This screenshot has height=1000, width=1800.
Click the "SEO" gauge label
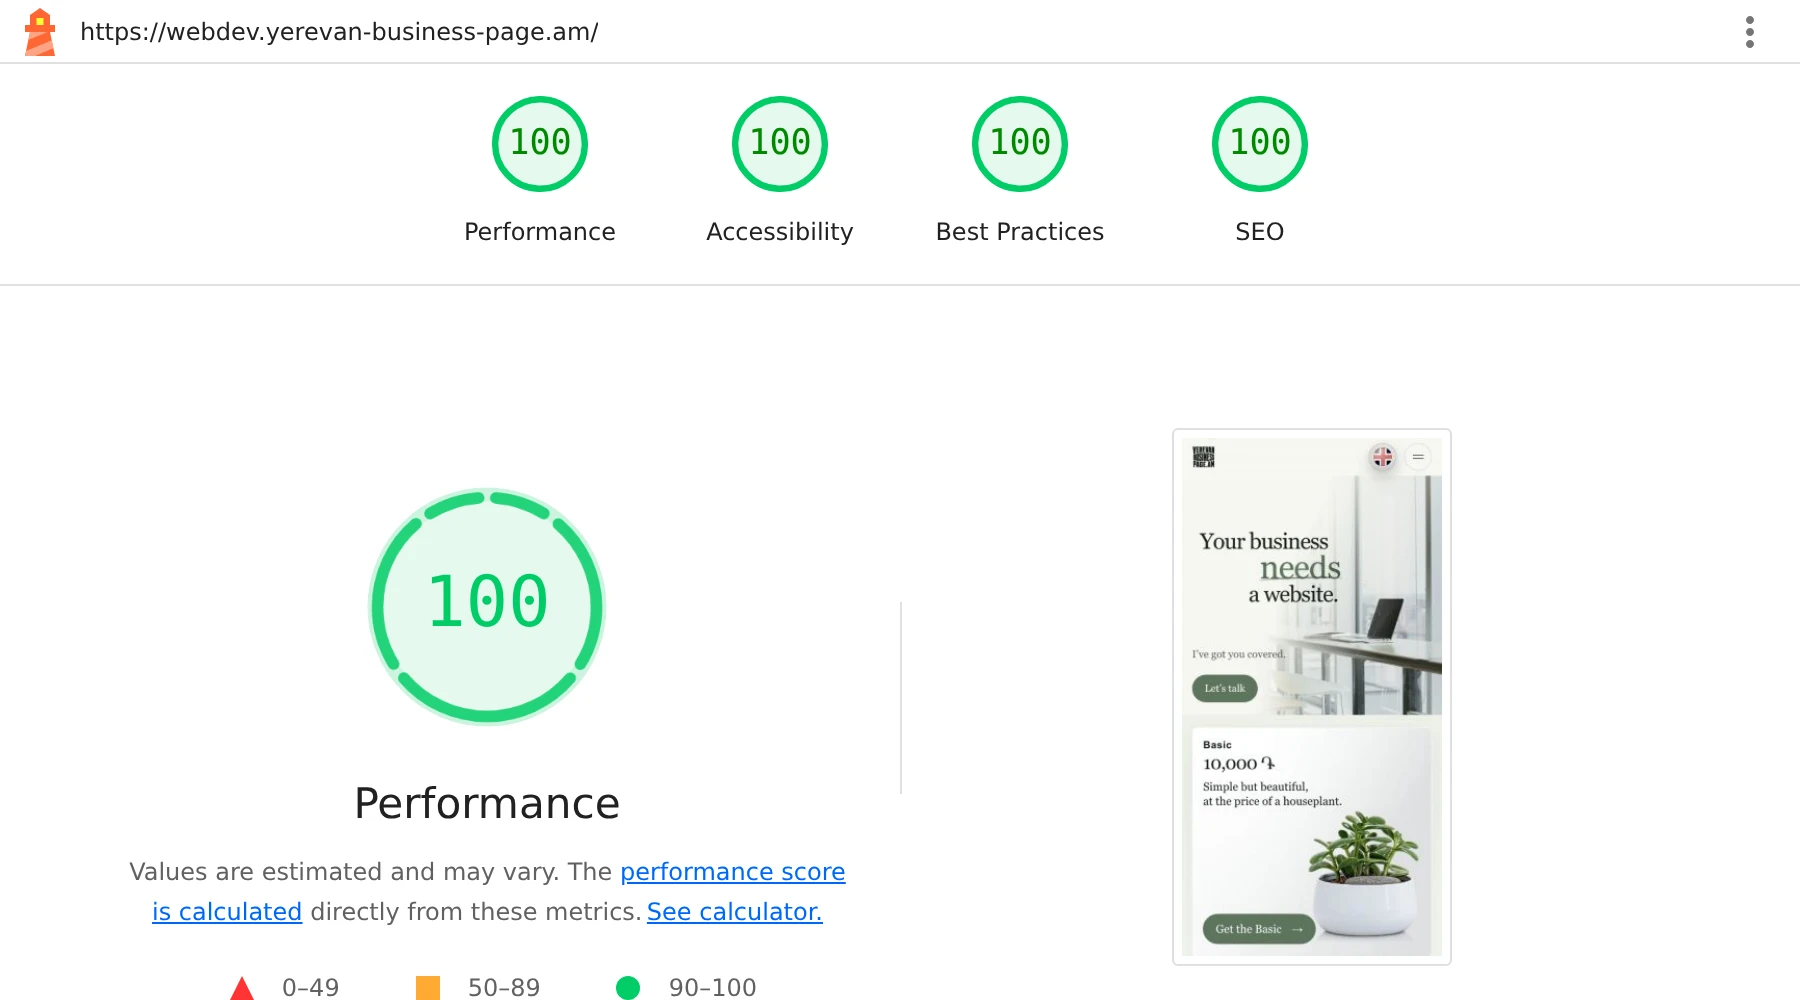(1260, 232)
